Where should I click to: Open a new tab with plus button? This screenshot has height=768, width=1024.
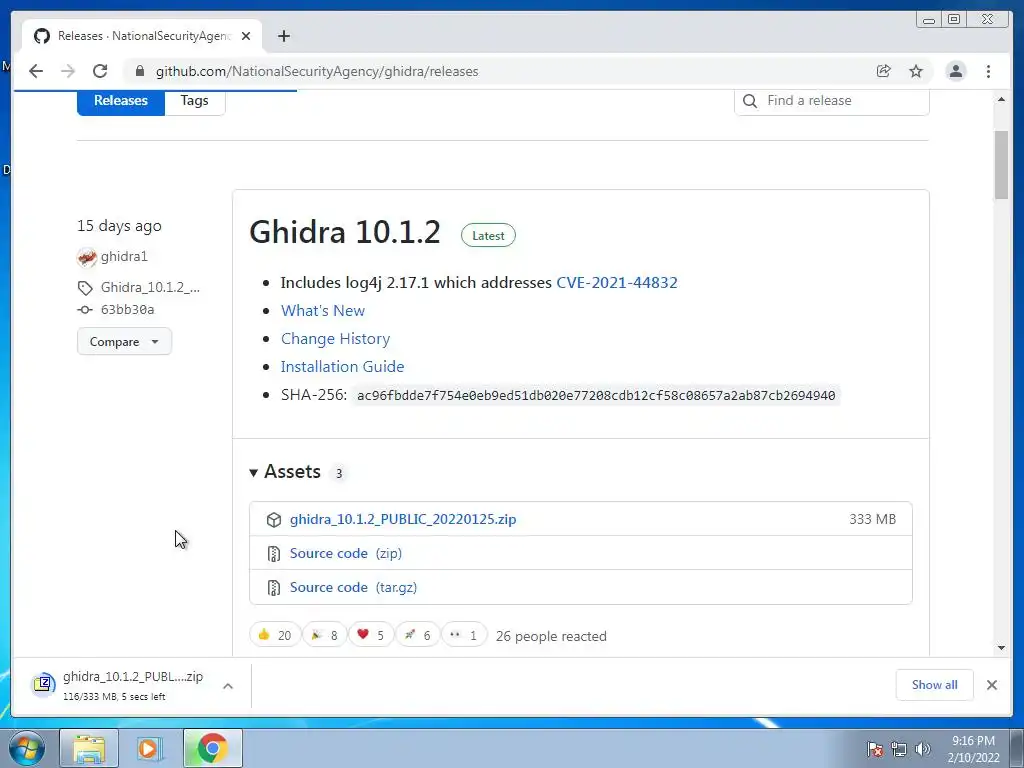pyautogui.click(x=283, y=36)
